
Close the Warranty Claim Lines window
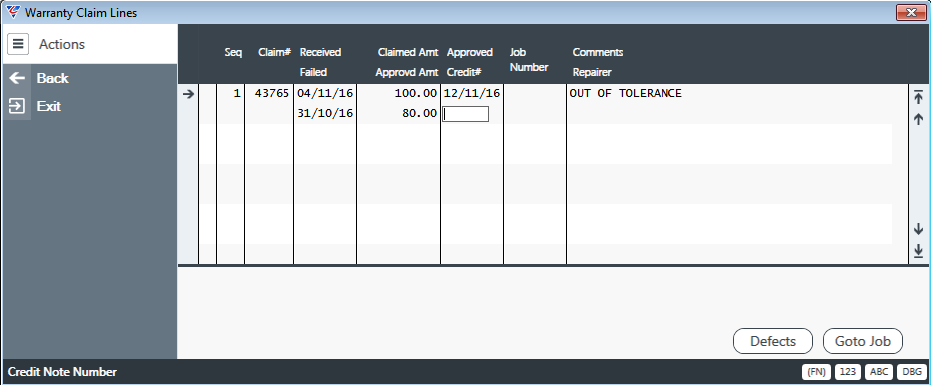(911, 12)
